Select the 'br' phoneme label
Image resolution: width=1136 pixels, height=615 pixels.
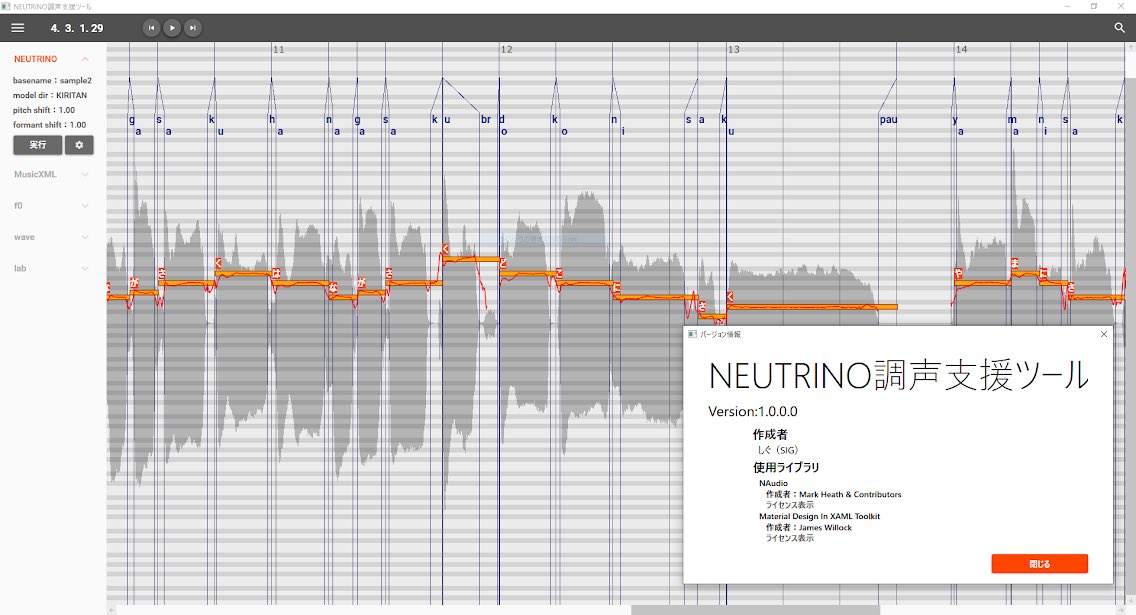pyautogui.click(x=485, y=120)
